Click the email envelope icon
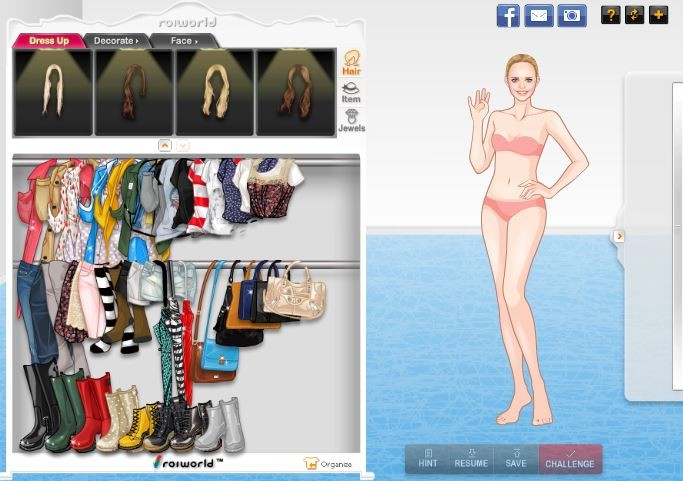Viewport: 683px width, 481px height. [x=539, y=15]
